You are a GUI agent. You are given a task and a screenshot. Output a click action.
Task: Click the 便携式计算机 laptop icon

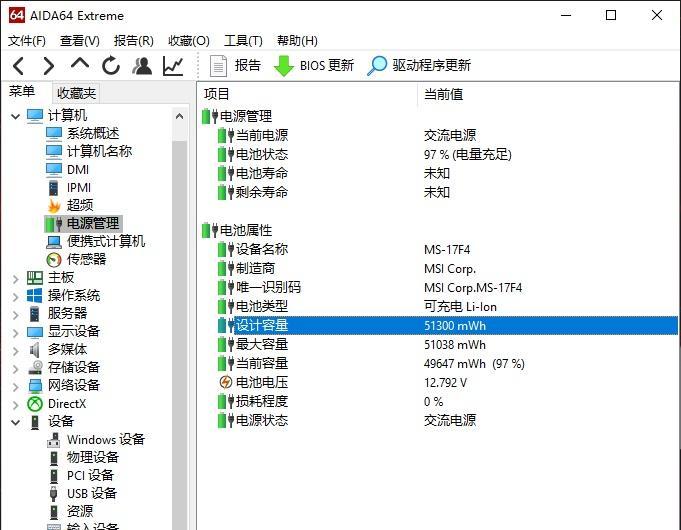tap(54, 242)
